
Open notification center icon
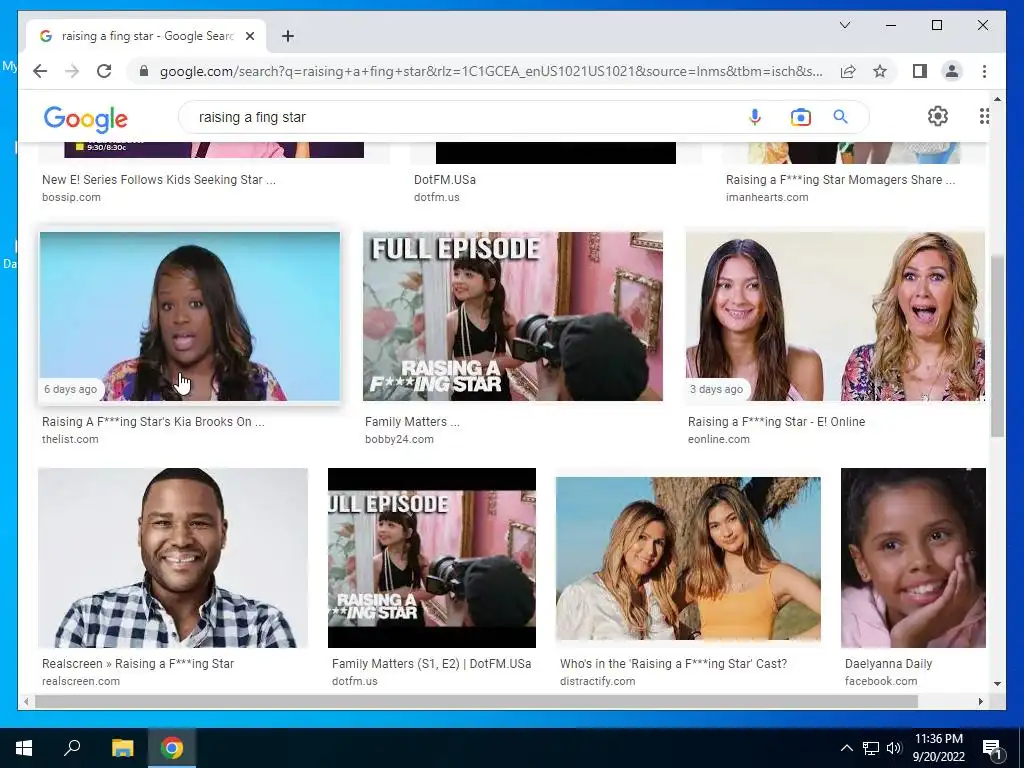tap(993, 748)
